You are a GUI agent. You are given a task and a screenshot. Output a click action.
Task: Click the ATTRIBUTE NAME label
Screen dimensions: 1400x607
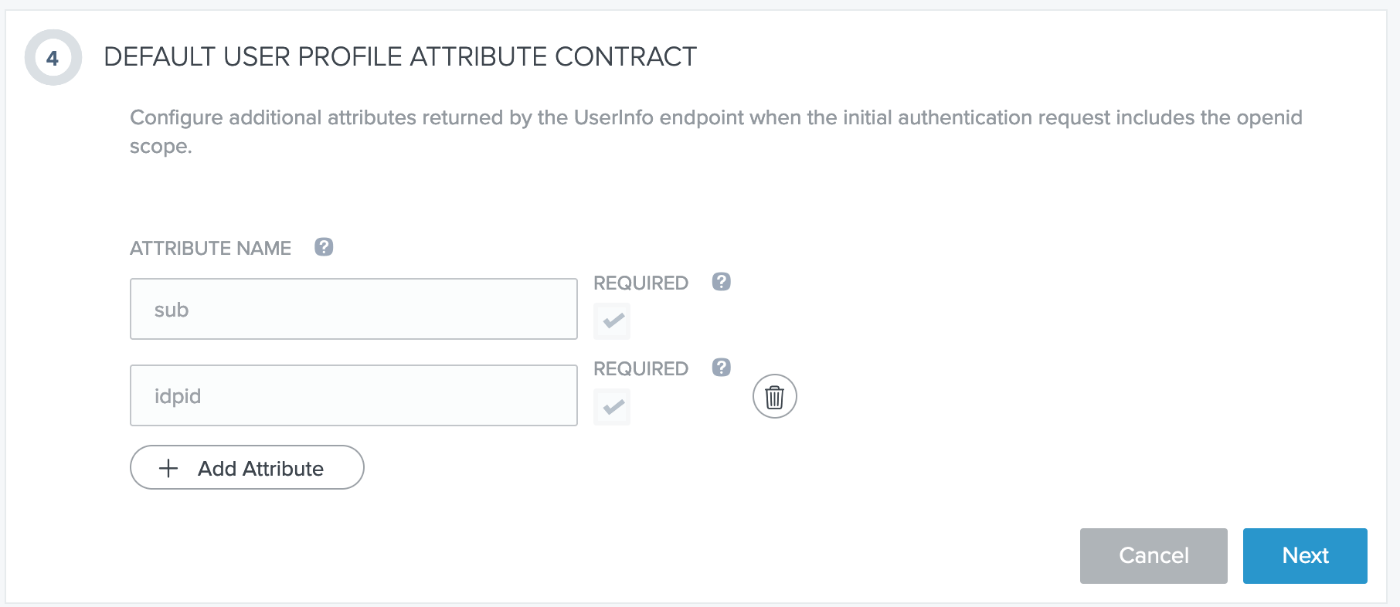211,248
